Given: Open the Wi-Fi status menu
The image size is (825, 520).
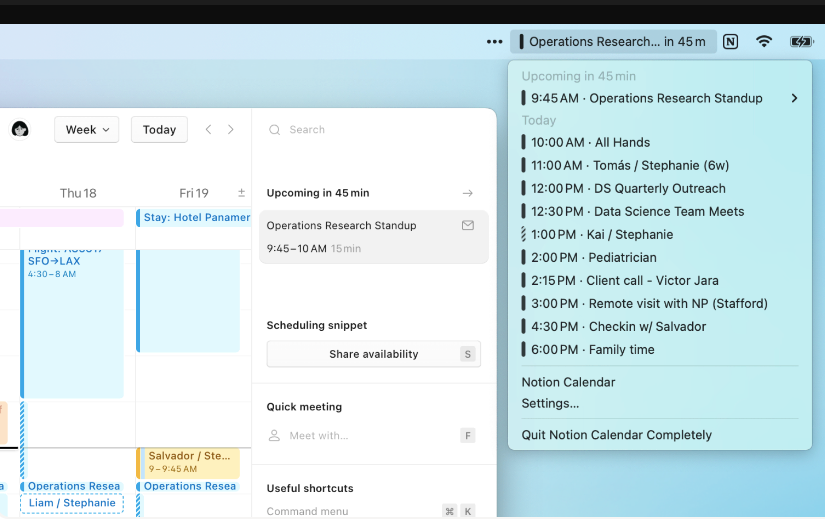Looking at the screenshot, I should [764, 42].
